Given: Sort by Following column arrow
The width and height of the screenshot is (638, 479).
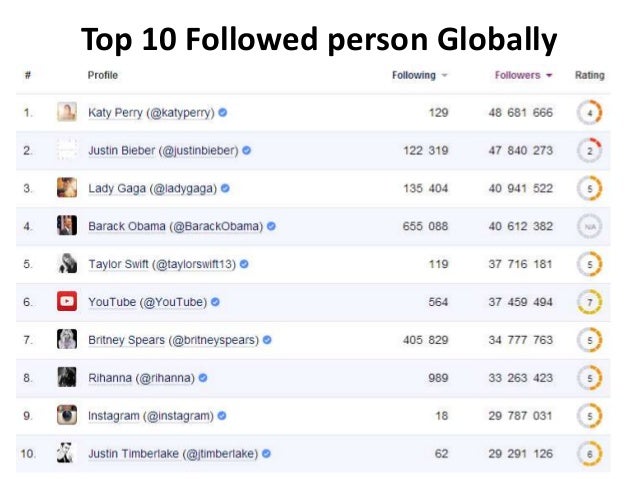Looking at the screenshot, I should click(x=445, y=76).
